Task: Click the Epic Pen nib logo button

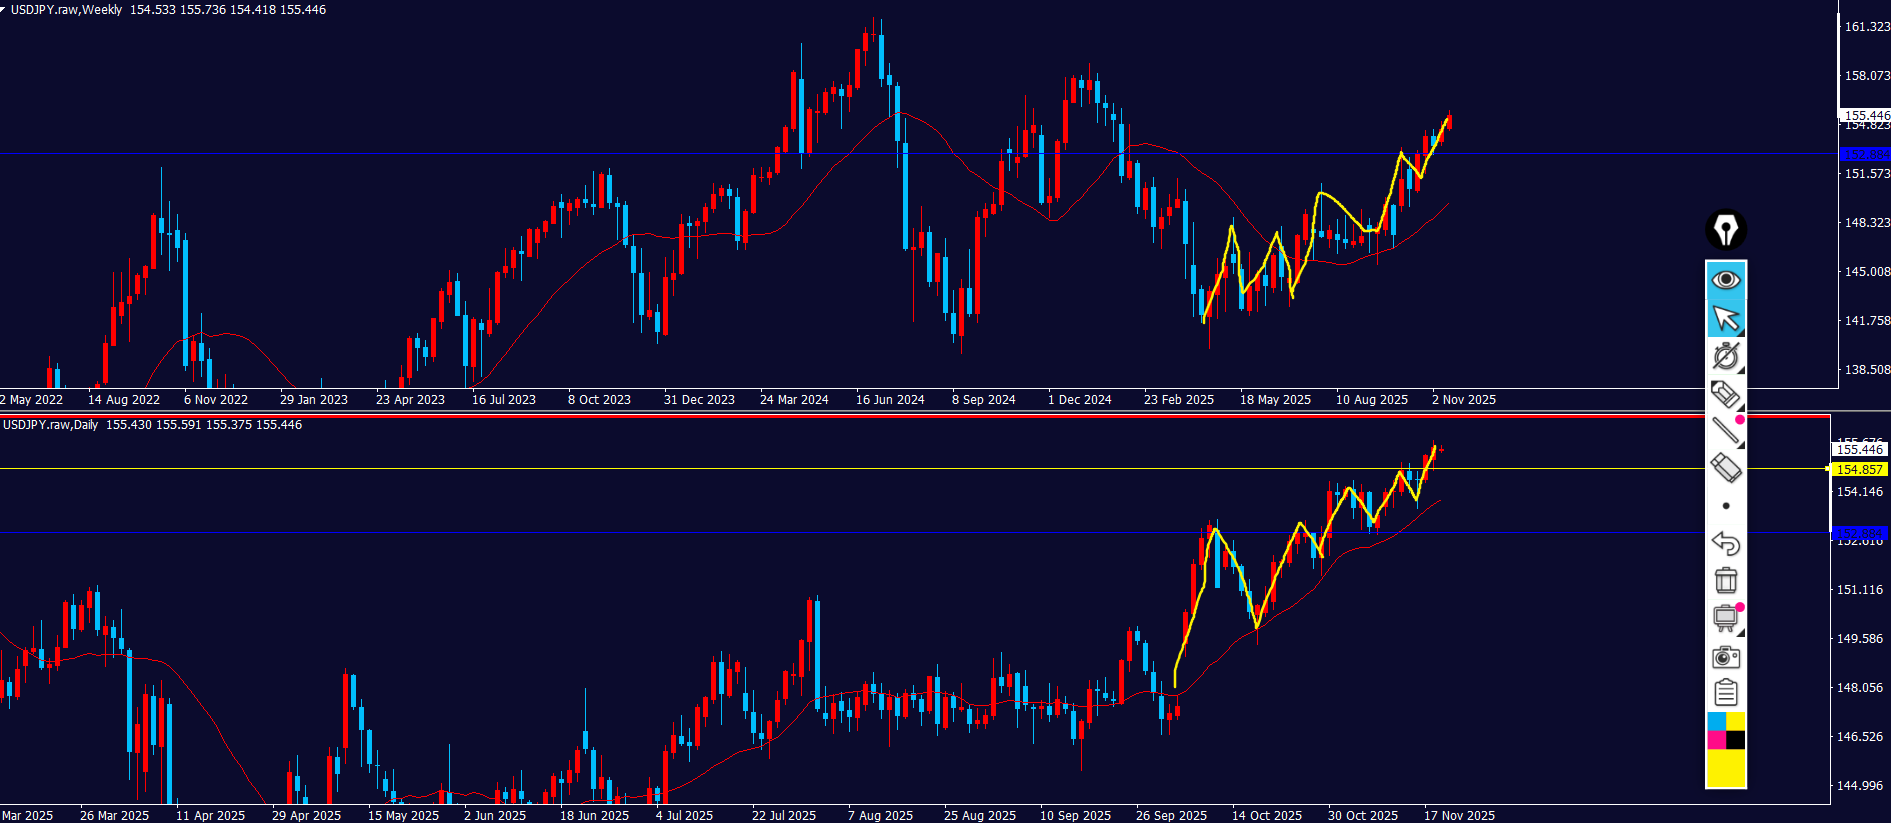Action: [1725, 230]
